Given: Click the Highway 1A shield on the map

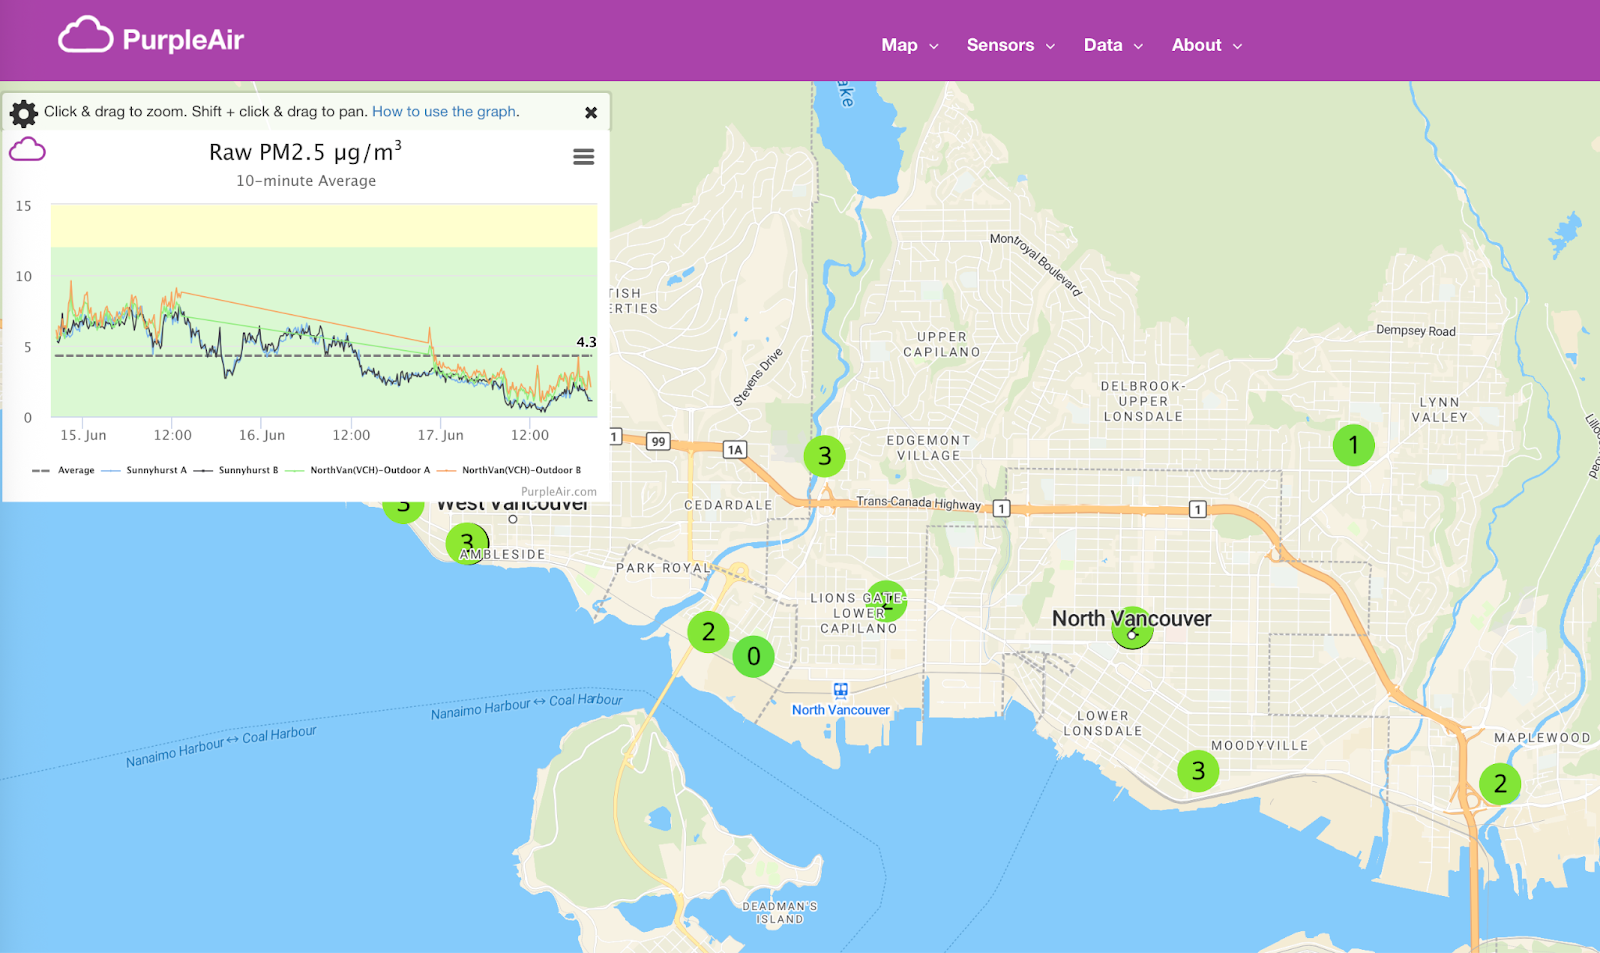Looking at the screenshot, I should click(x=735, y=449).
